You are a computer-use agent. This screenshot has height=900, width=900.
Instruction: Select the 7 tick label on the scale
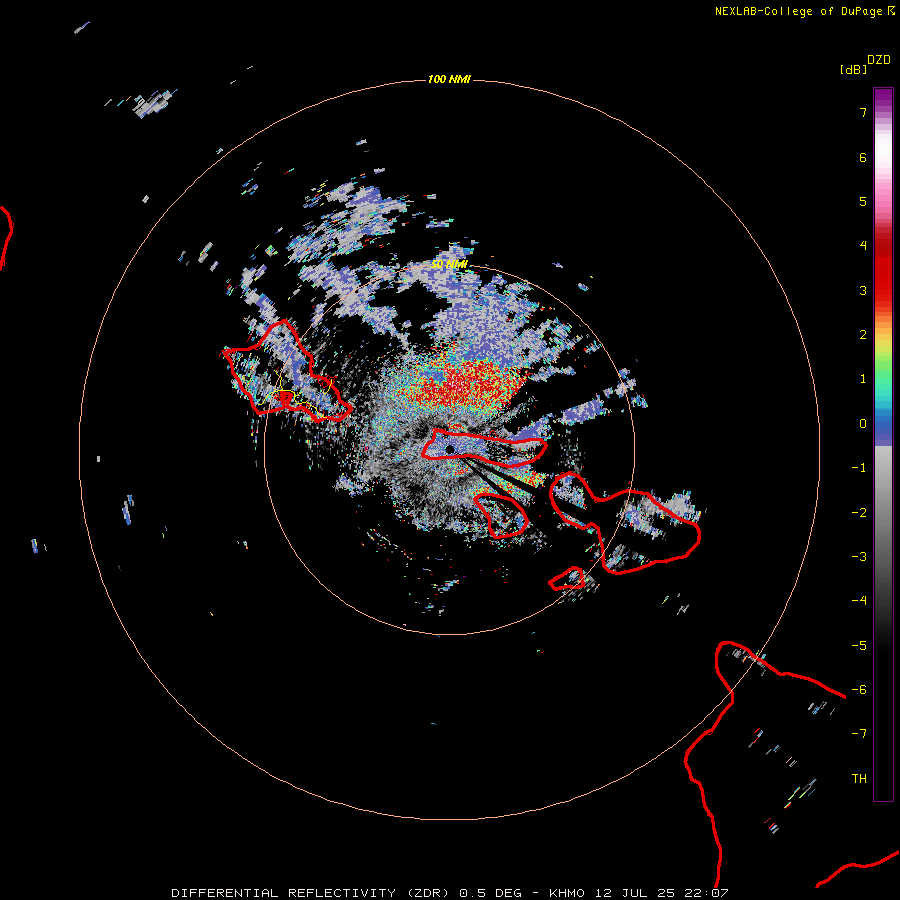(863, 112)
